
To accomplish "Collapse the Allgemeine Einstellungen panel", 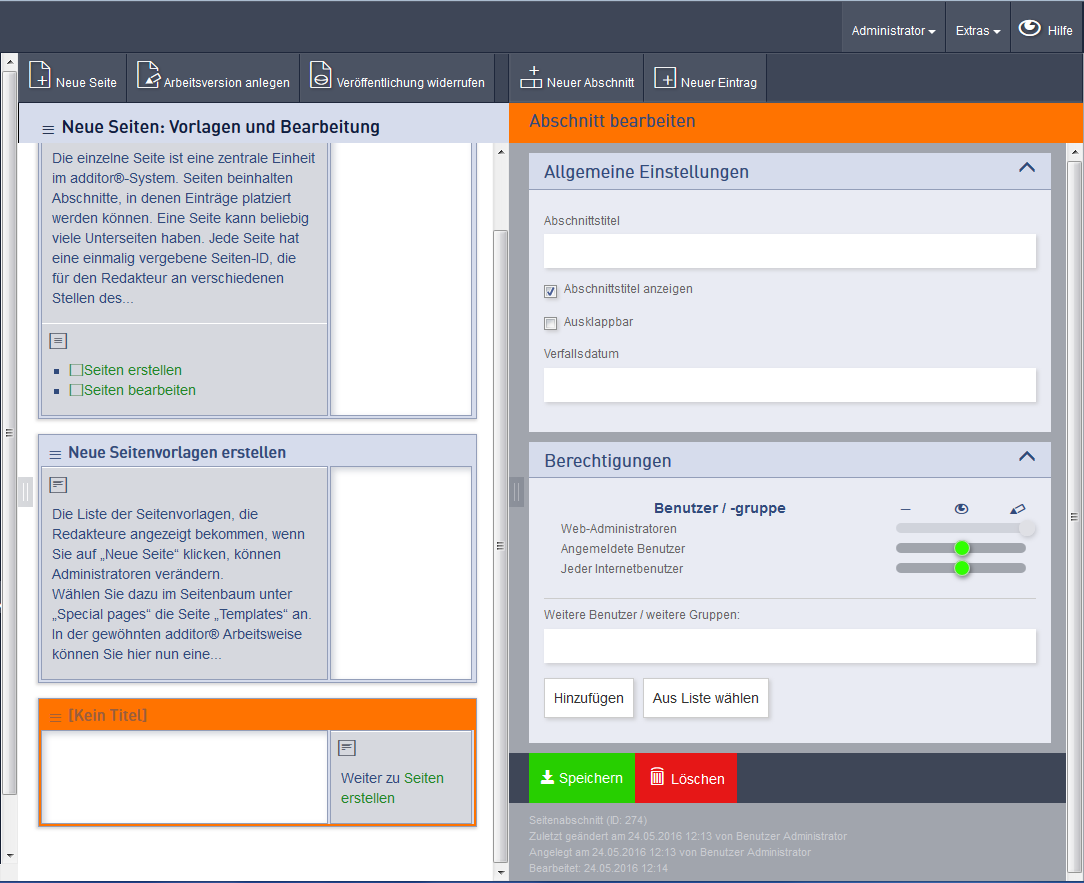I will tap(1026, 168).
